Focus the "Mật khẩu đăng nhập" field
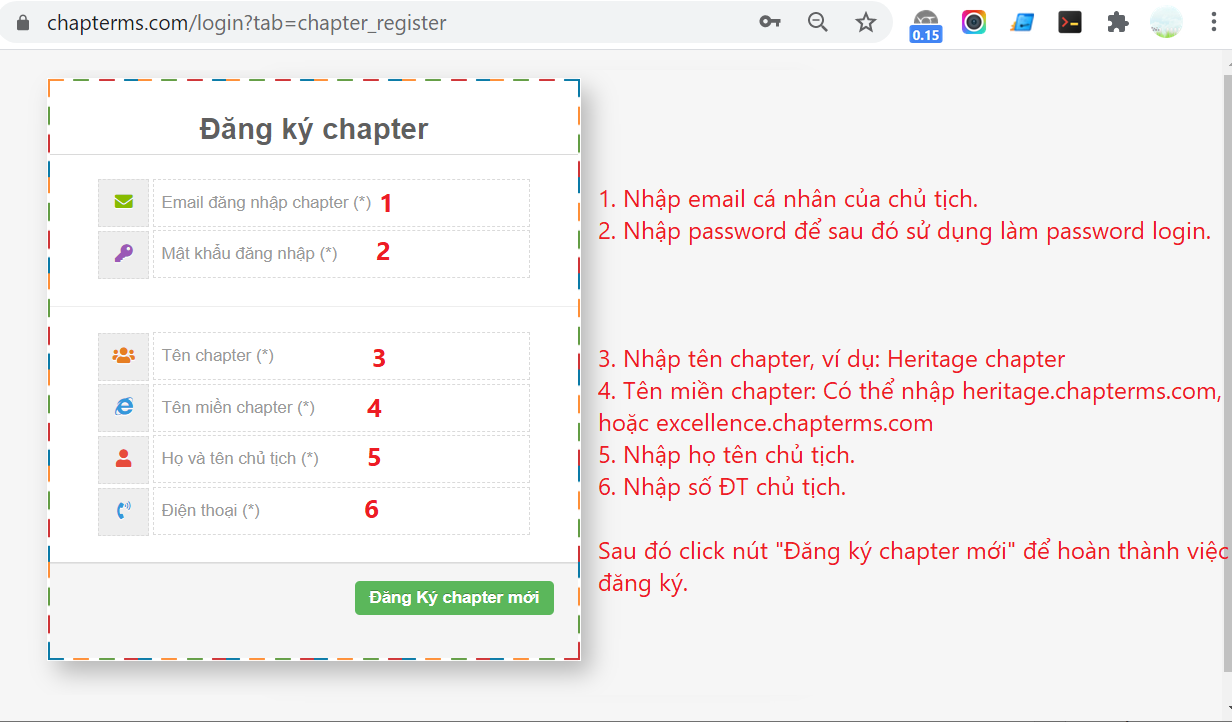Screen dimensions: 1232x722 coord(340,254)
